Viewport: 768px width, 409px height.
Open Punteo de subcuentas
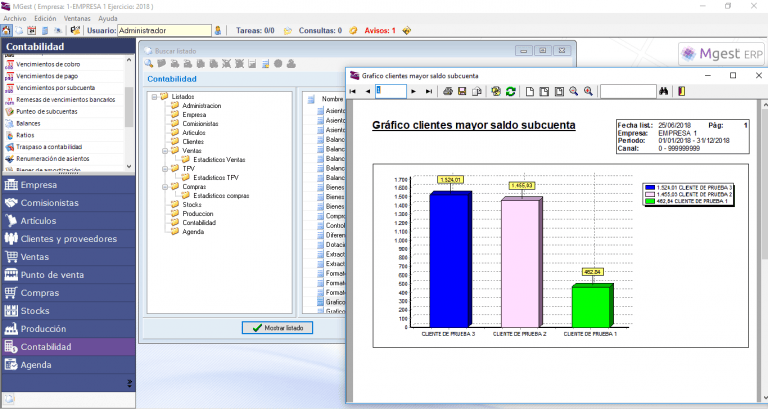tap(47, 111)
